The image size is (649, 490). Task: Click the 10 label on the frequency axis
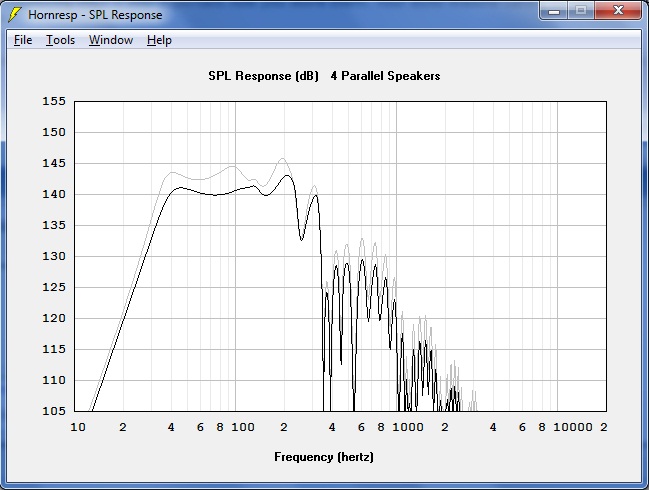[78, 427]
